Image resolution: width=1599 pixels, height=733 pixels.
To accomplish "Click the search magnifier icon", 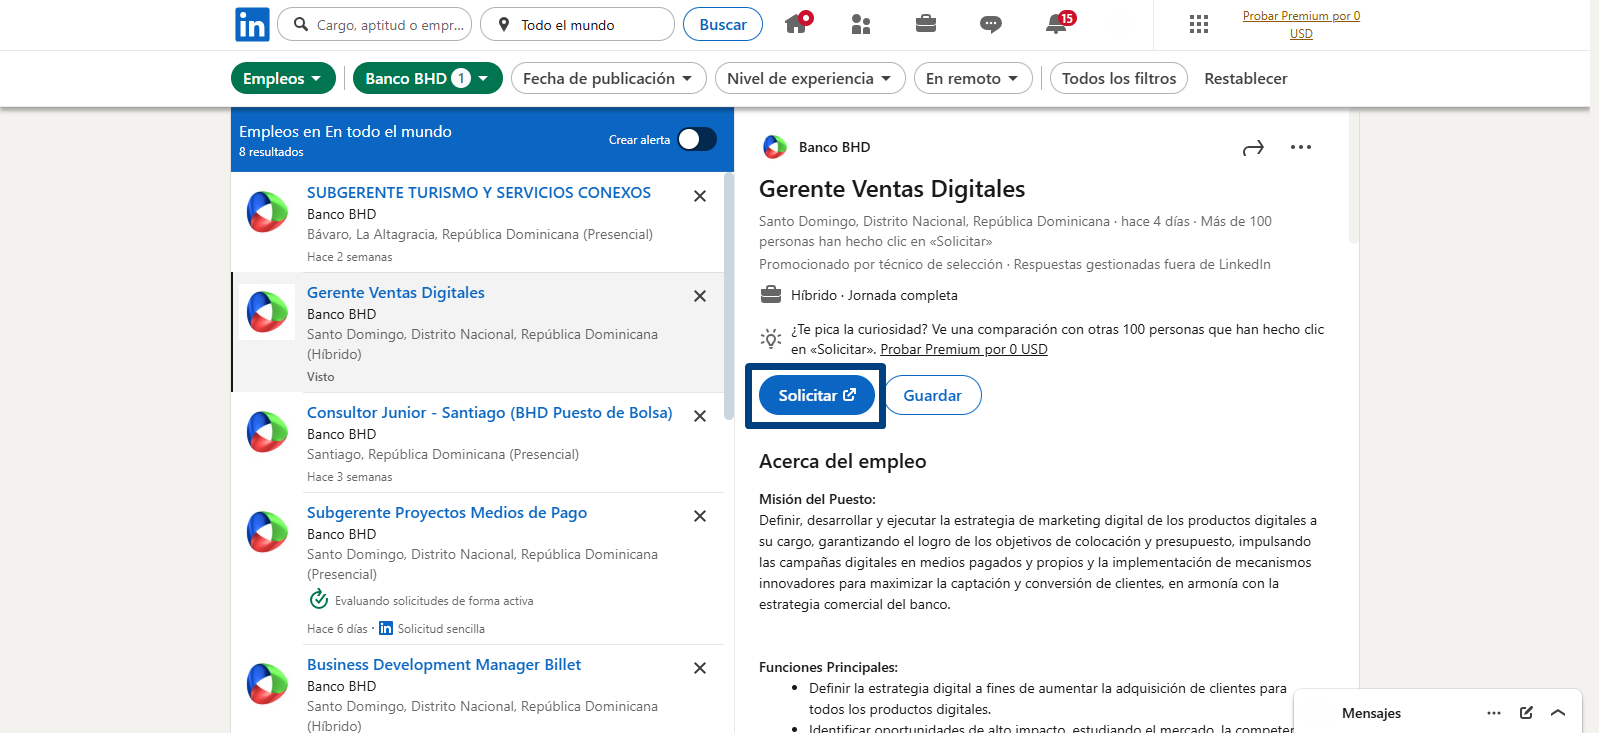I will coord(300,24).
